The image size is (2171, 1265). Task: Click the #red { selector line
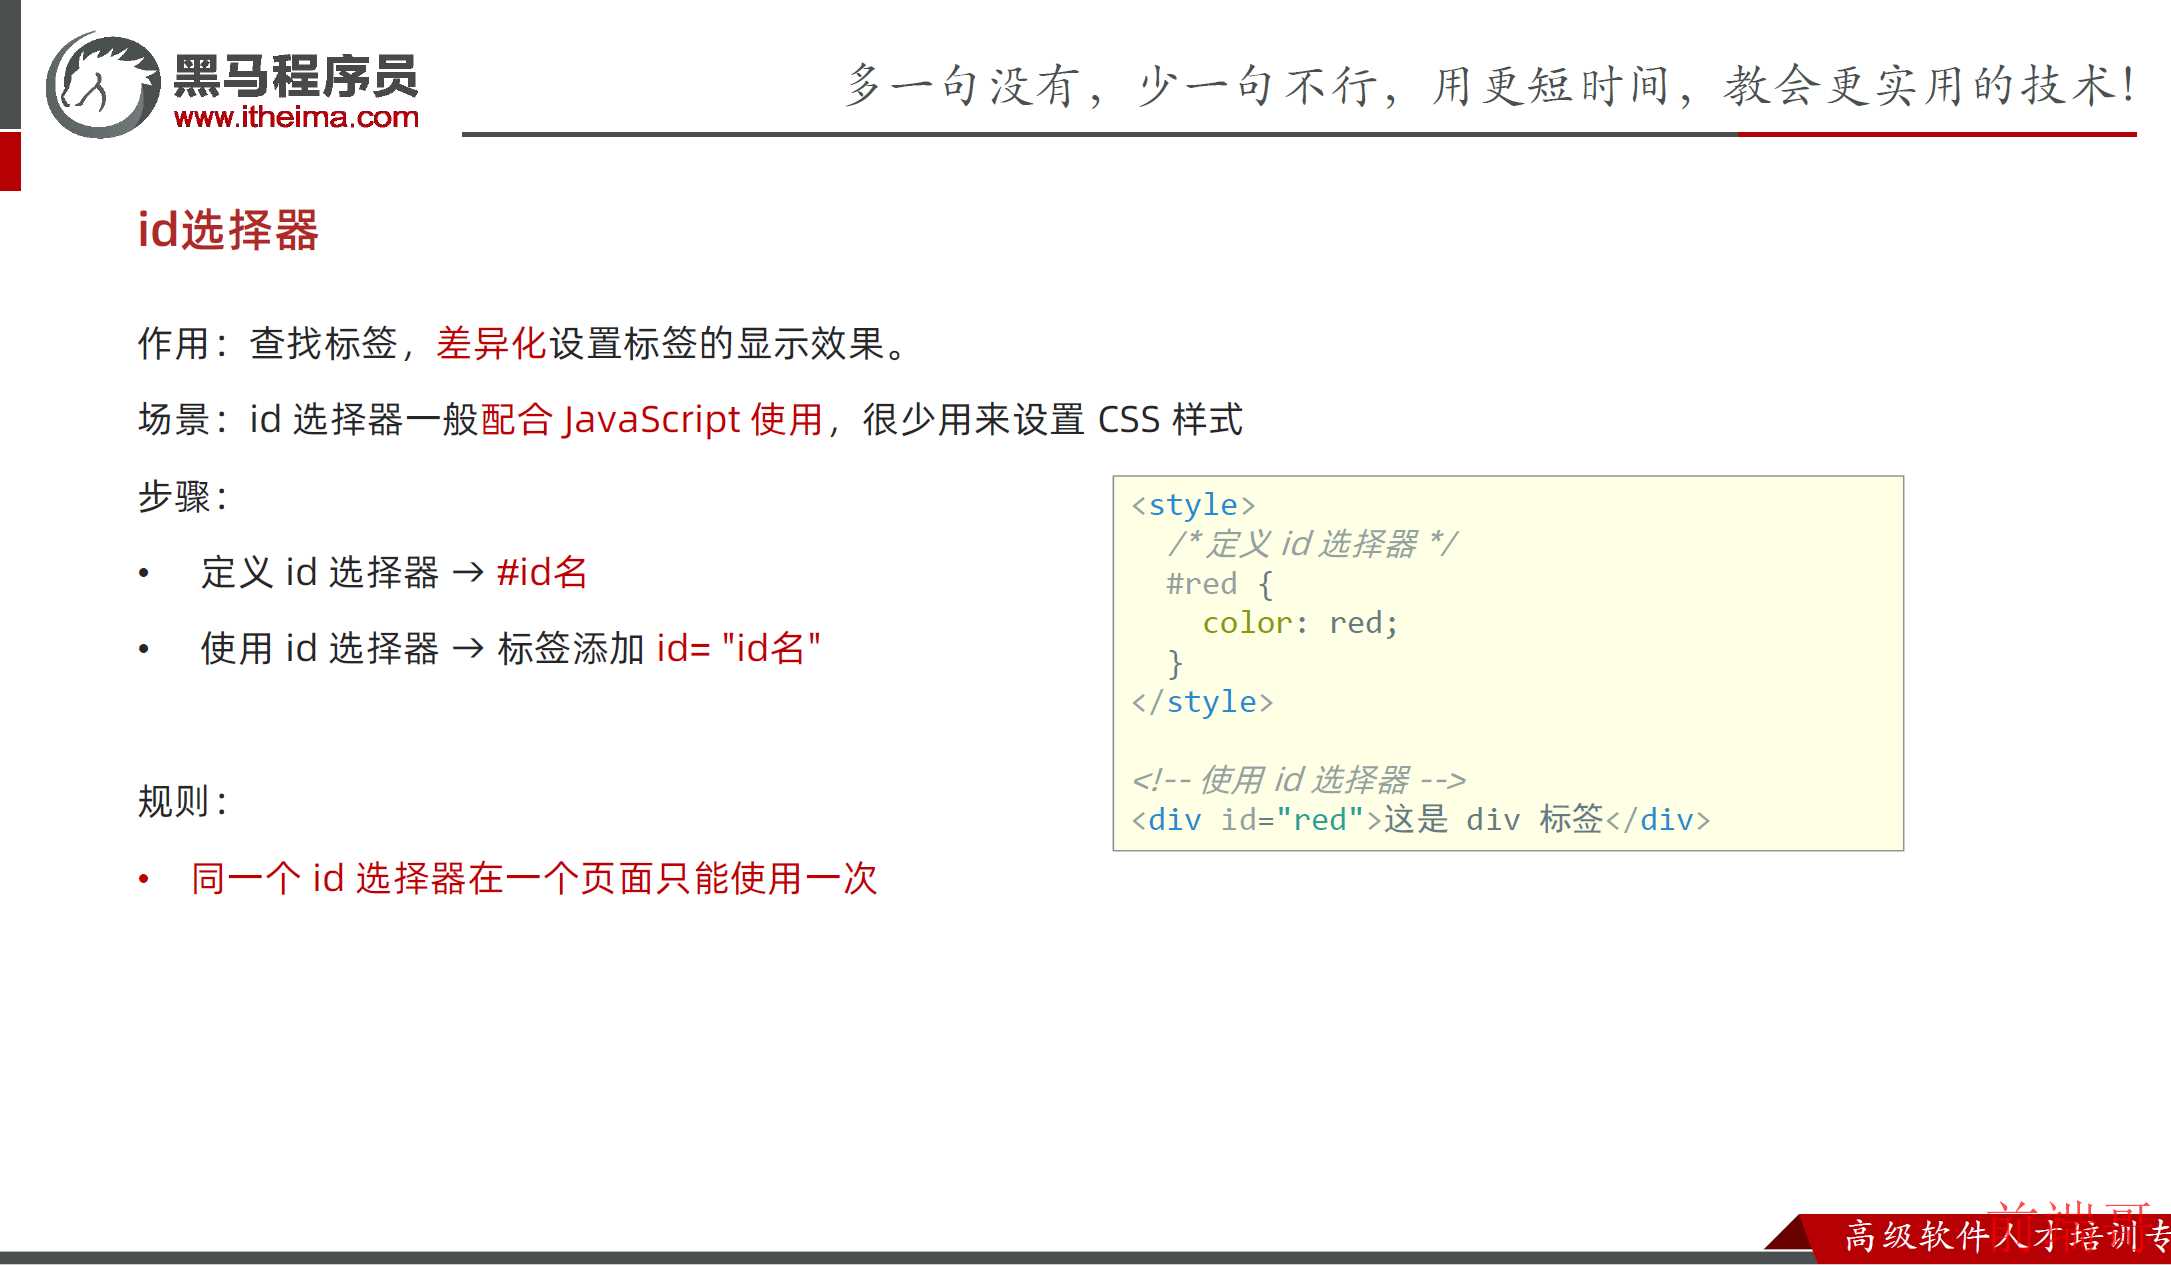(1220, 584)
